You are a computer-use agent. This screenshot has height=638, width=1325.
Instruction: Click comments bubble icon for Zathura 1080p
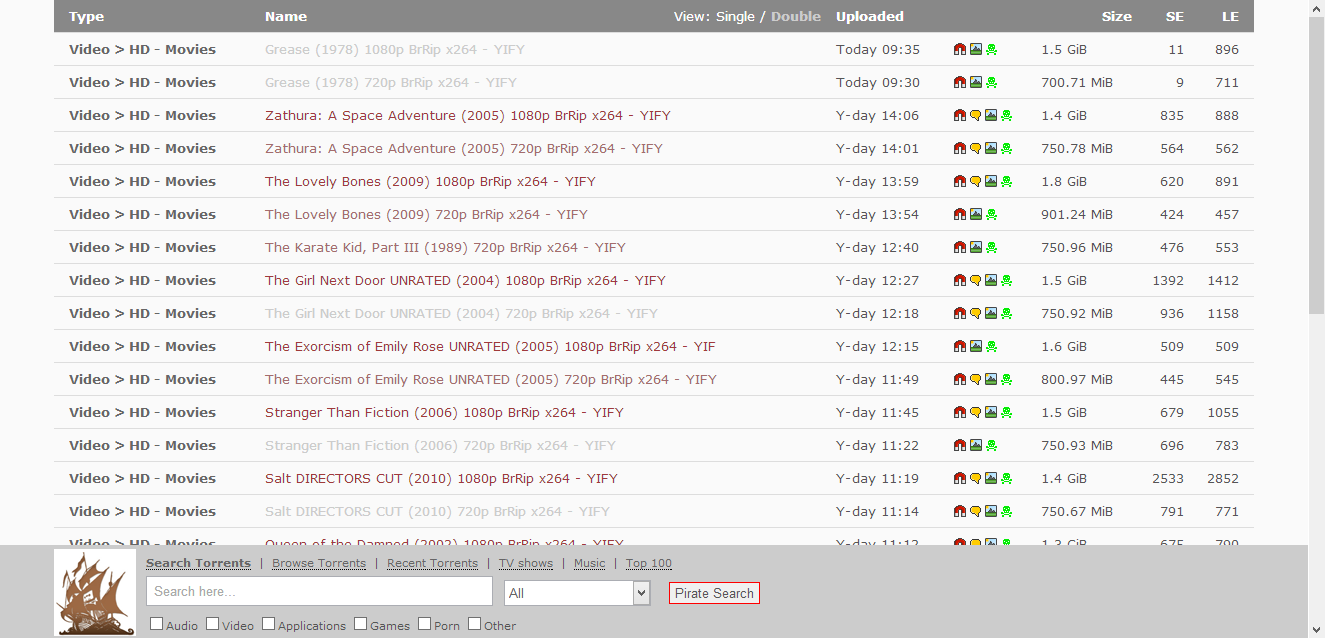click(x=975, y=115)
